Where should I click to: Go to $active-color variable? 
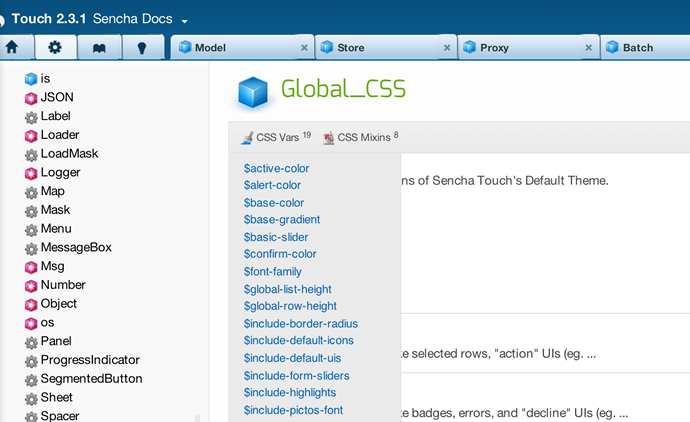tap(276, 168)
